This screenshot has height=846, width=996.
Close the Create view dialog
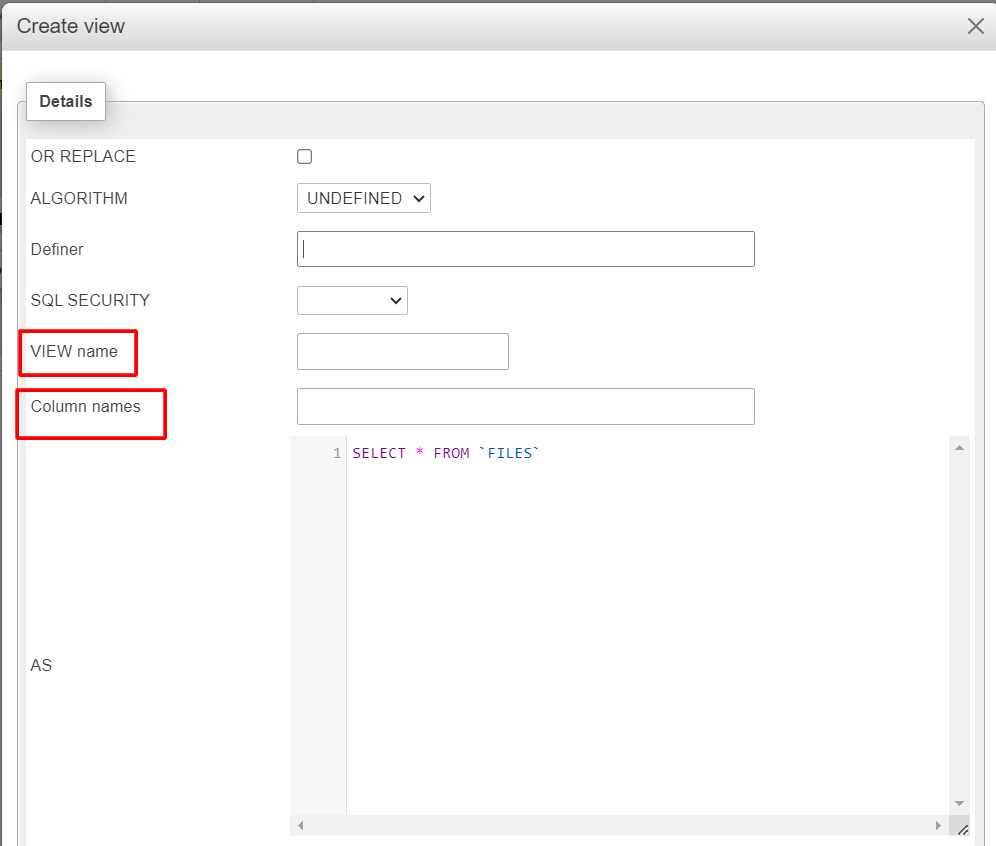[976, 26]
